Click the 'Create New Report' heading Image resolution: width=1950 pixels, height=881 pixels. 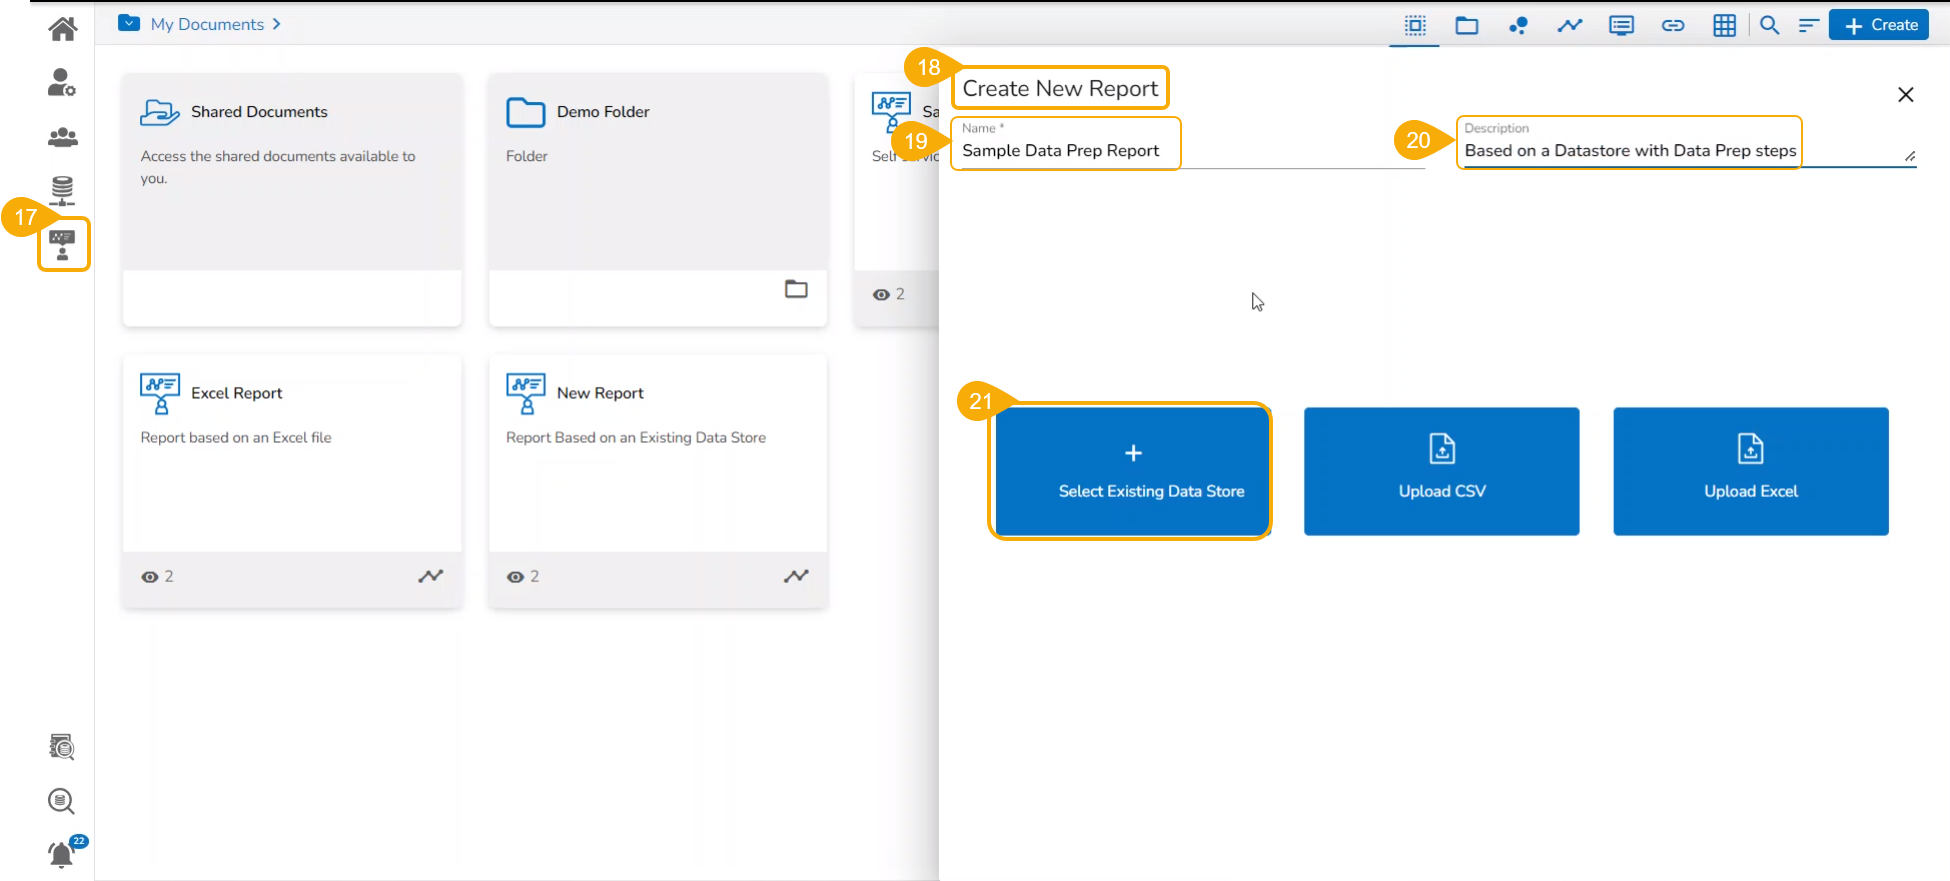pos(1060,88)
